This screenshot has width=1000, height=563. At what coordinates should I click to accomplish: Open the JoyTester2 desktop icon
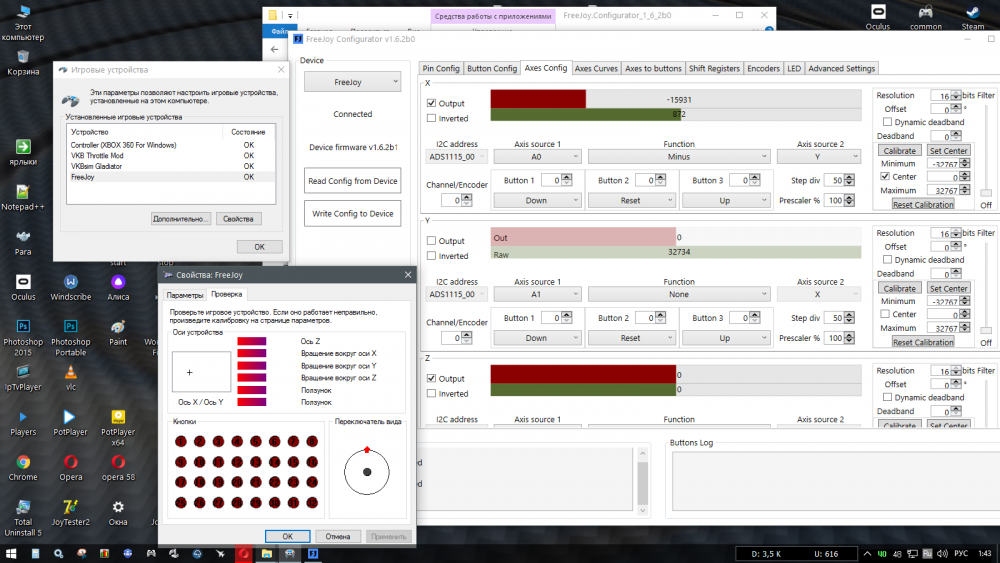tap(70, 508)
